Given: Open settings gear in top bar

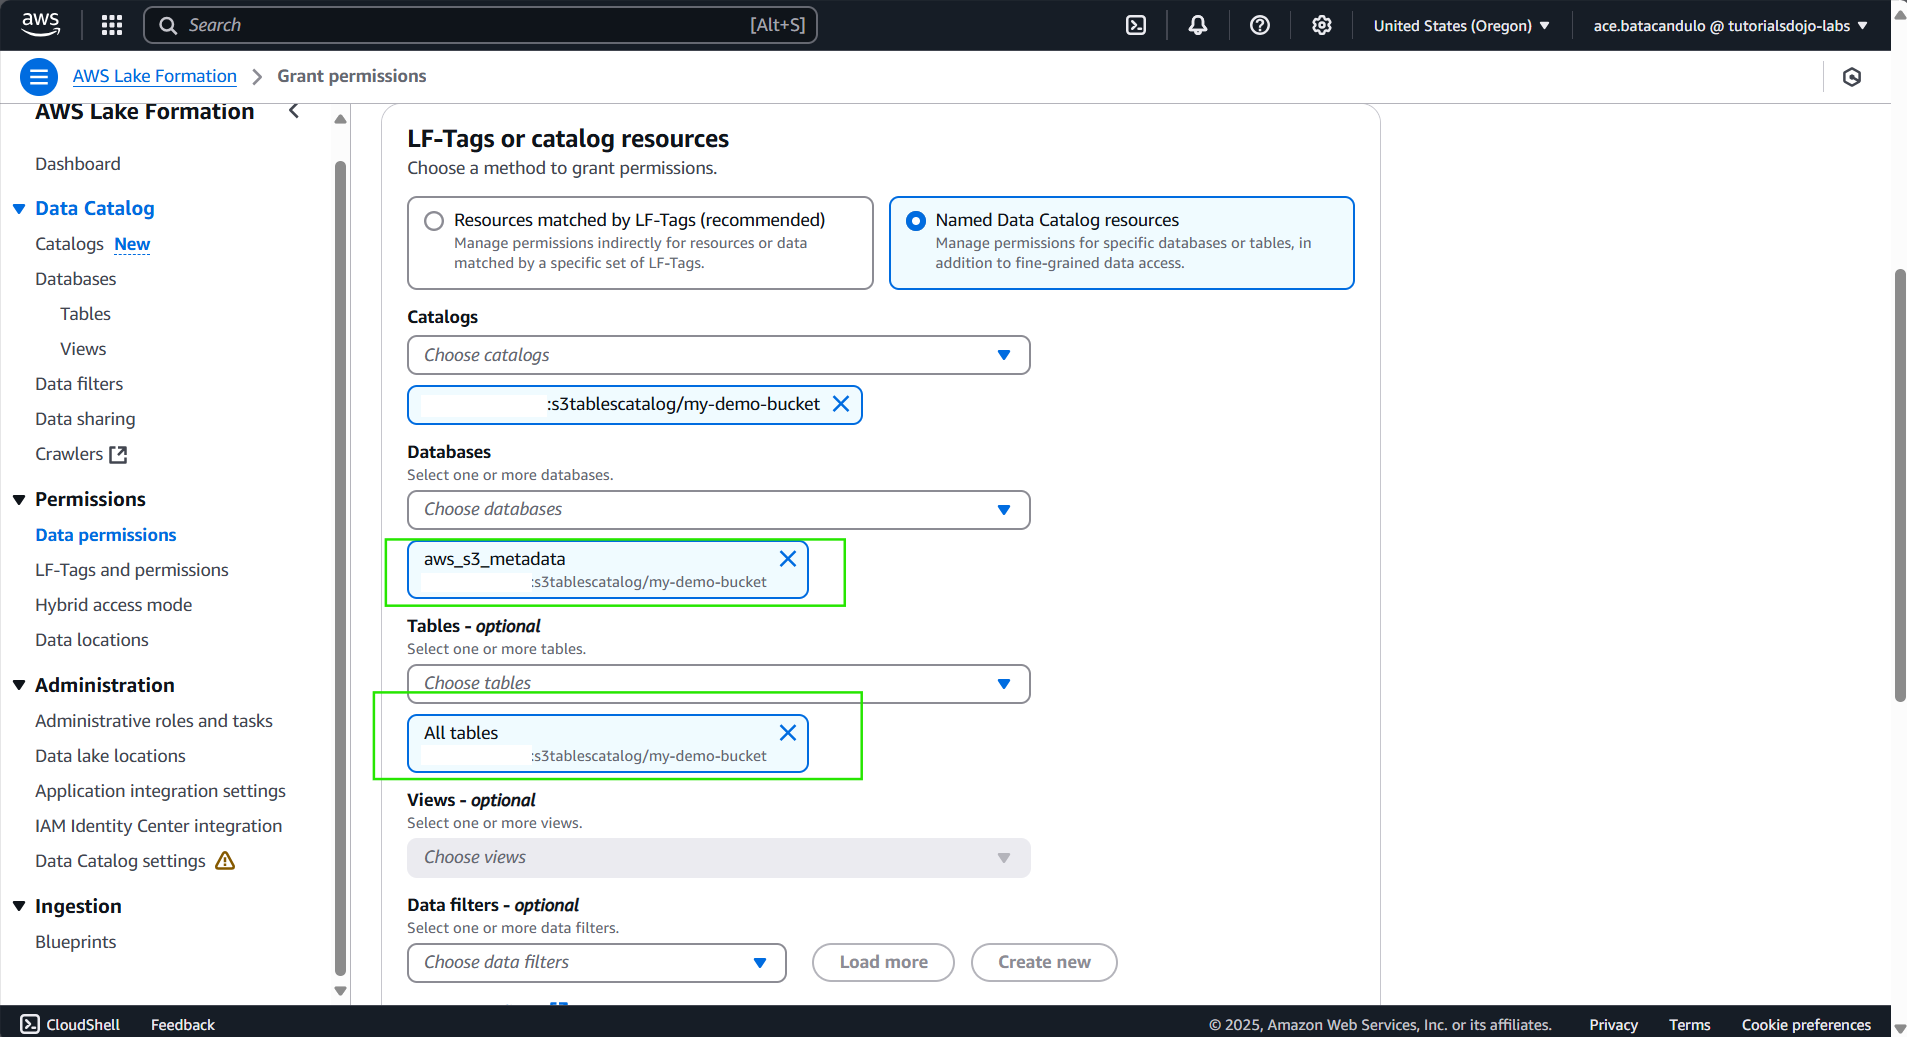Looking at the screenshot, I should 1322,25.
